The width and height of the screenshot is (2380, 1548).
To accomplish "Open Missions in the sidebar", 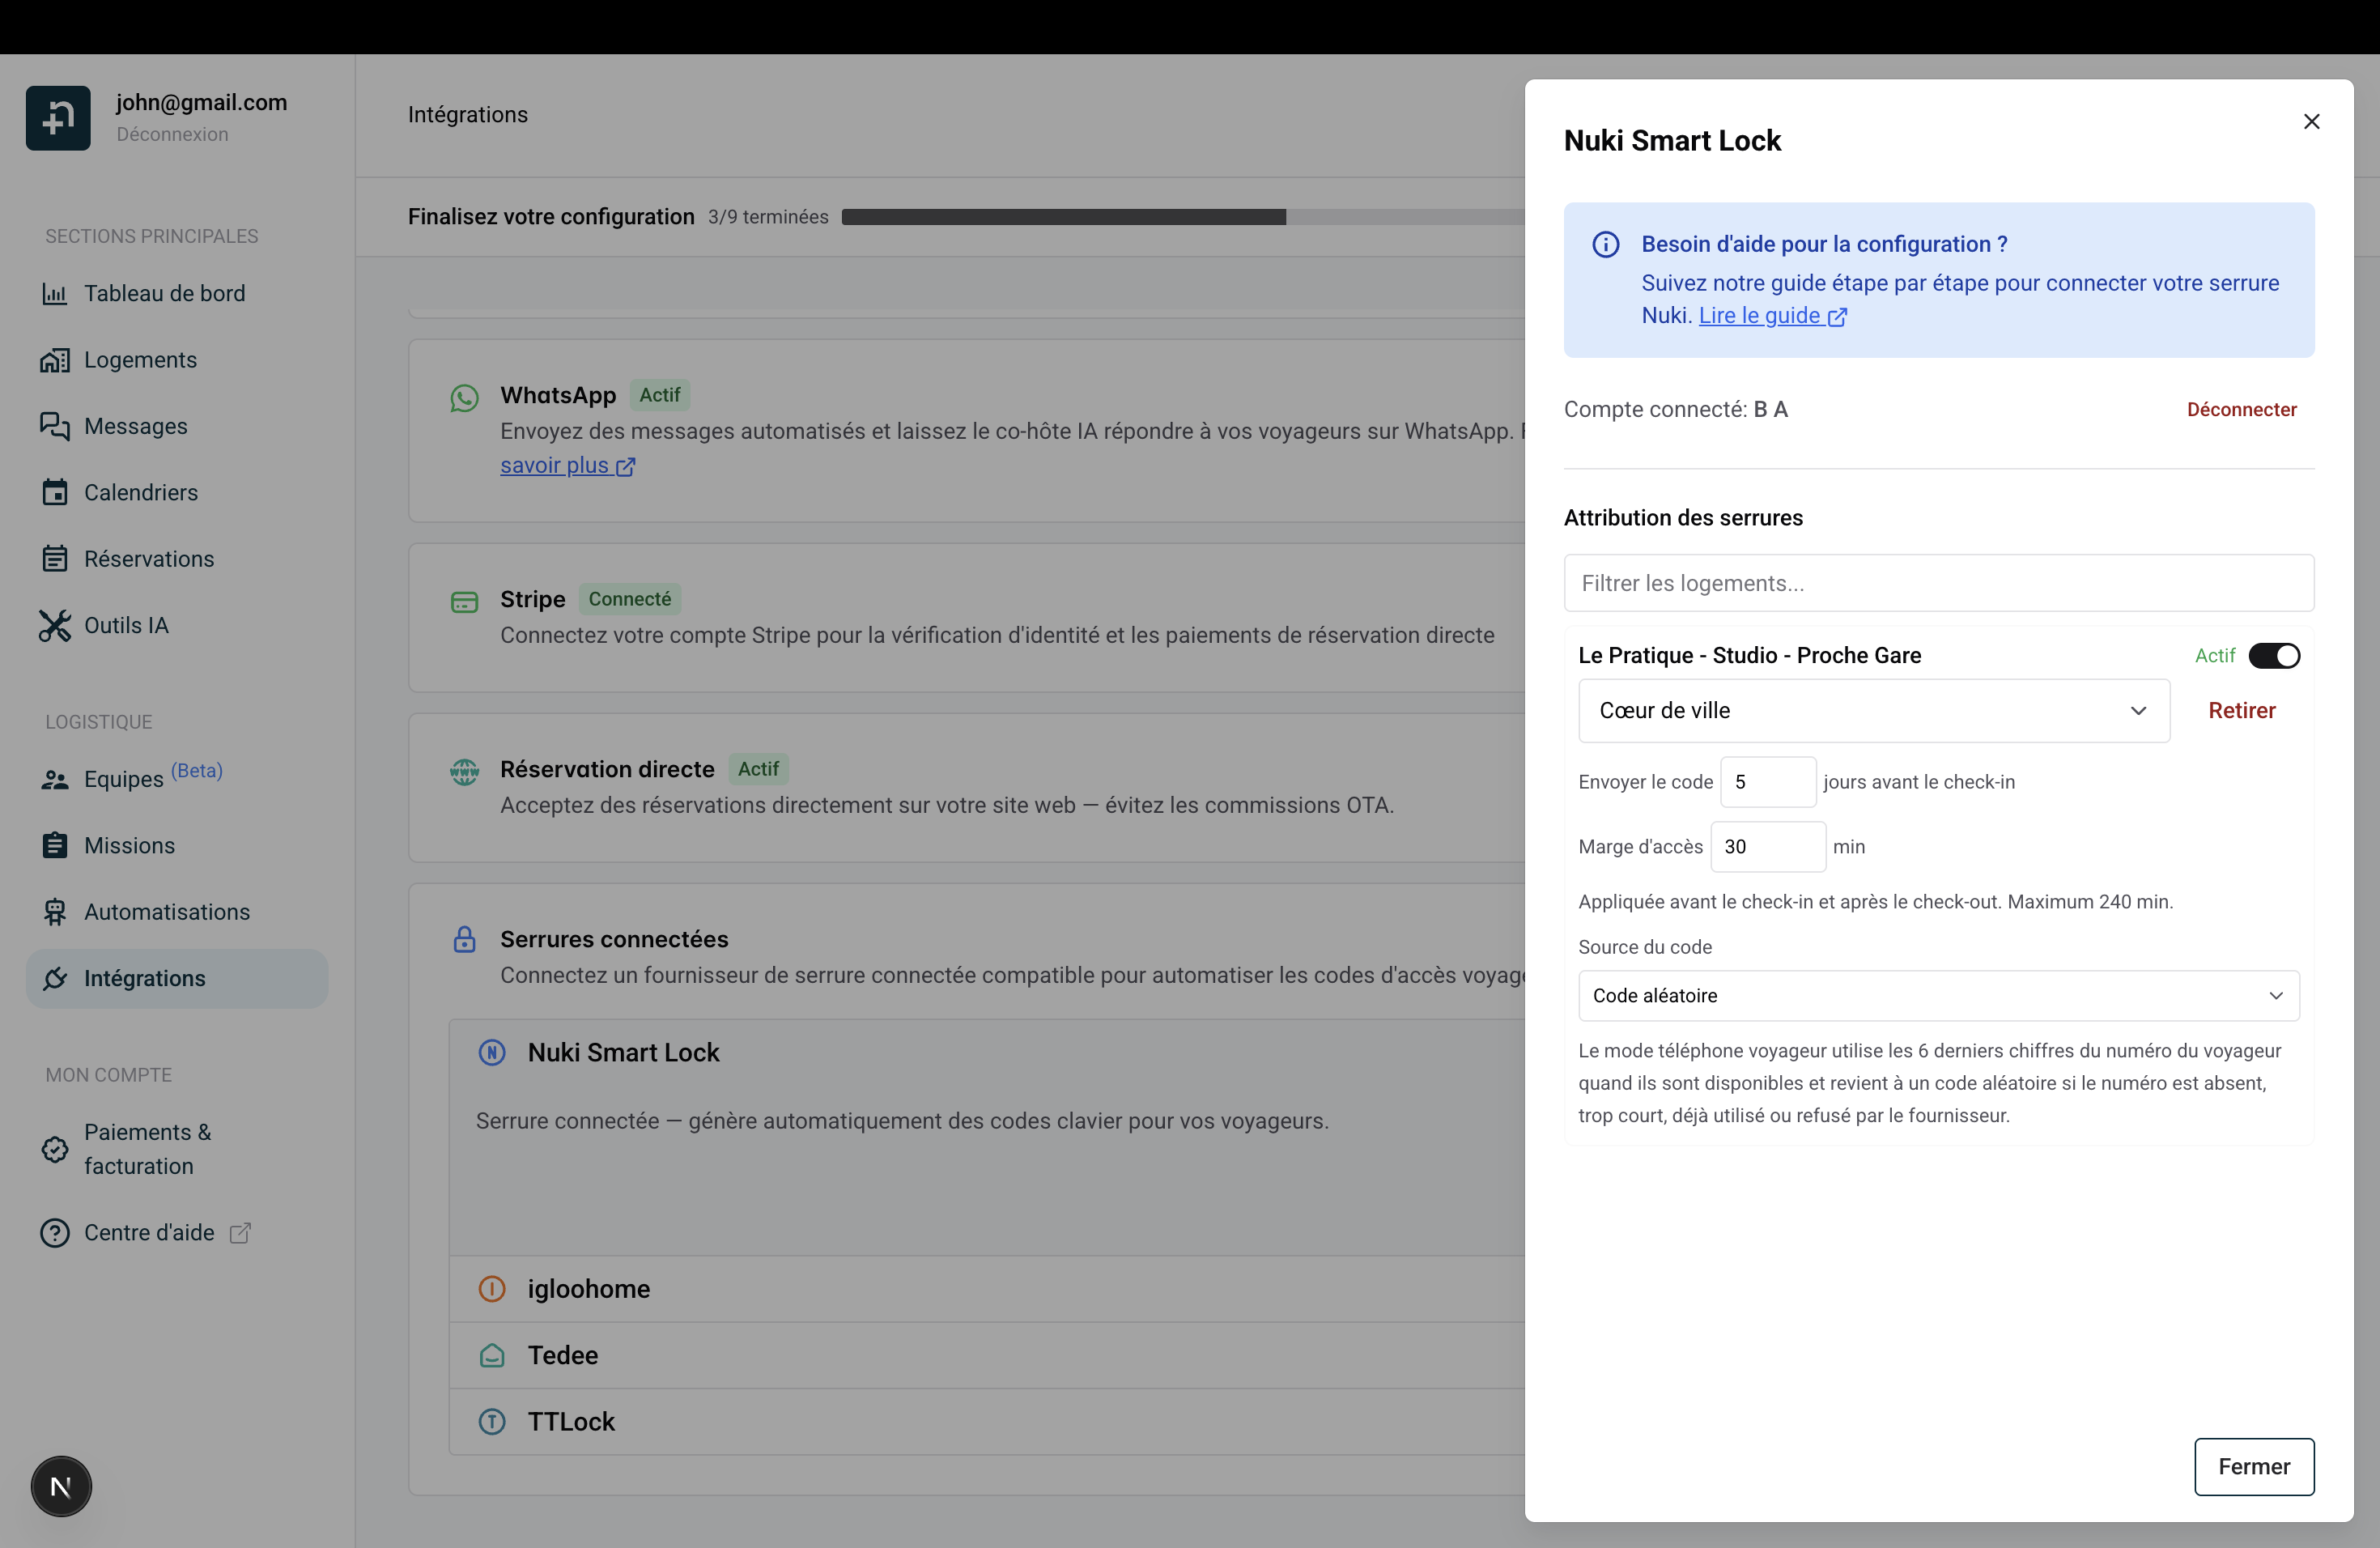I will pyautogui.click(x=177, y=846).
